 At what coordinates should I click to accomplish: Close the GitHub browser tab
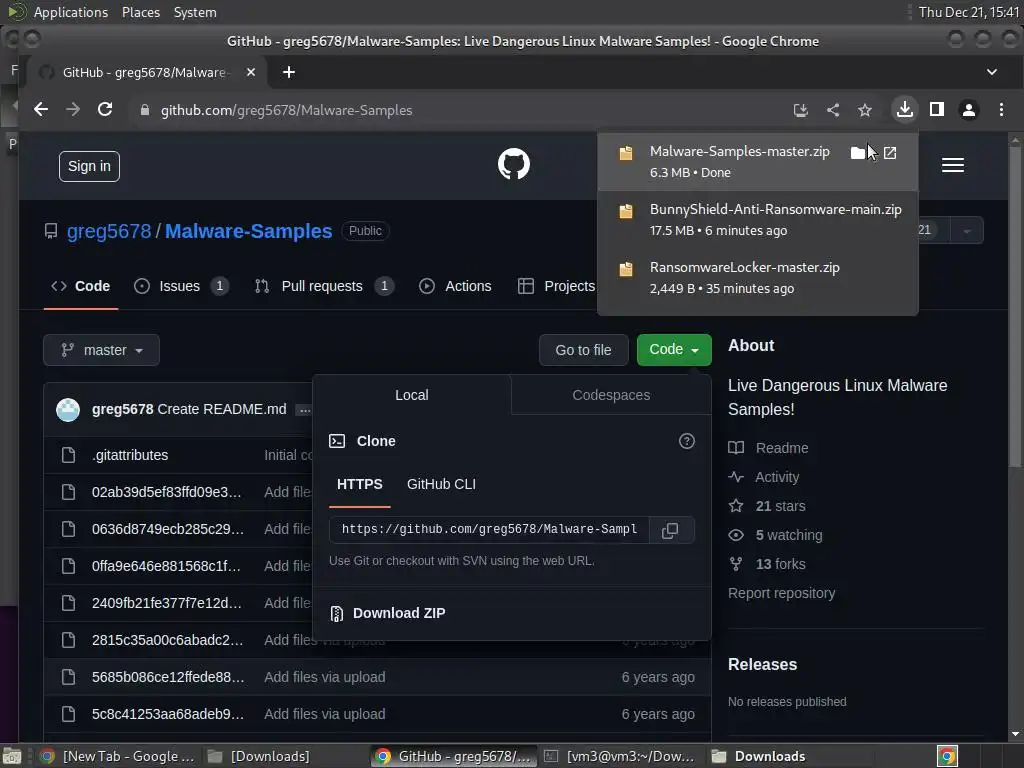tap(251, 72)
